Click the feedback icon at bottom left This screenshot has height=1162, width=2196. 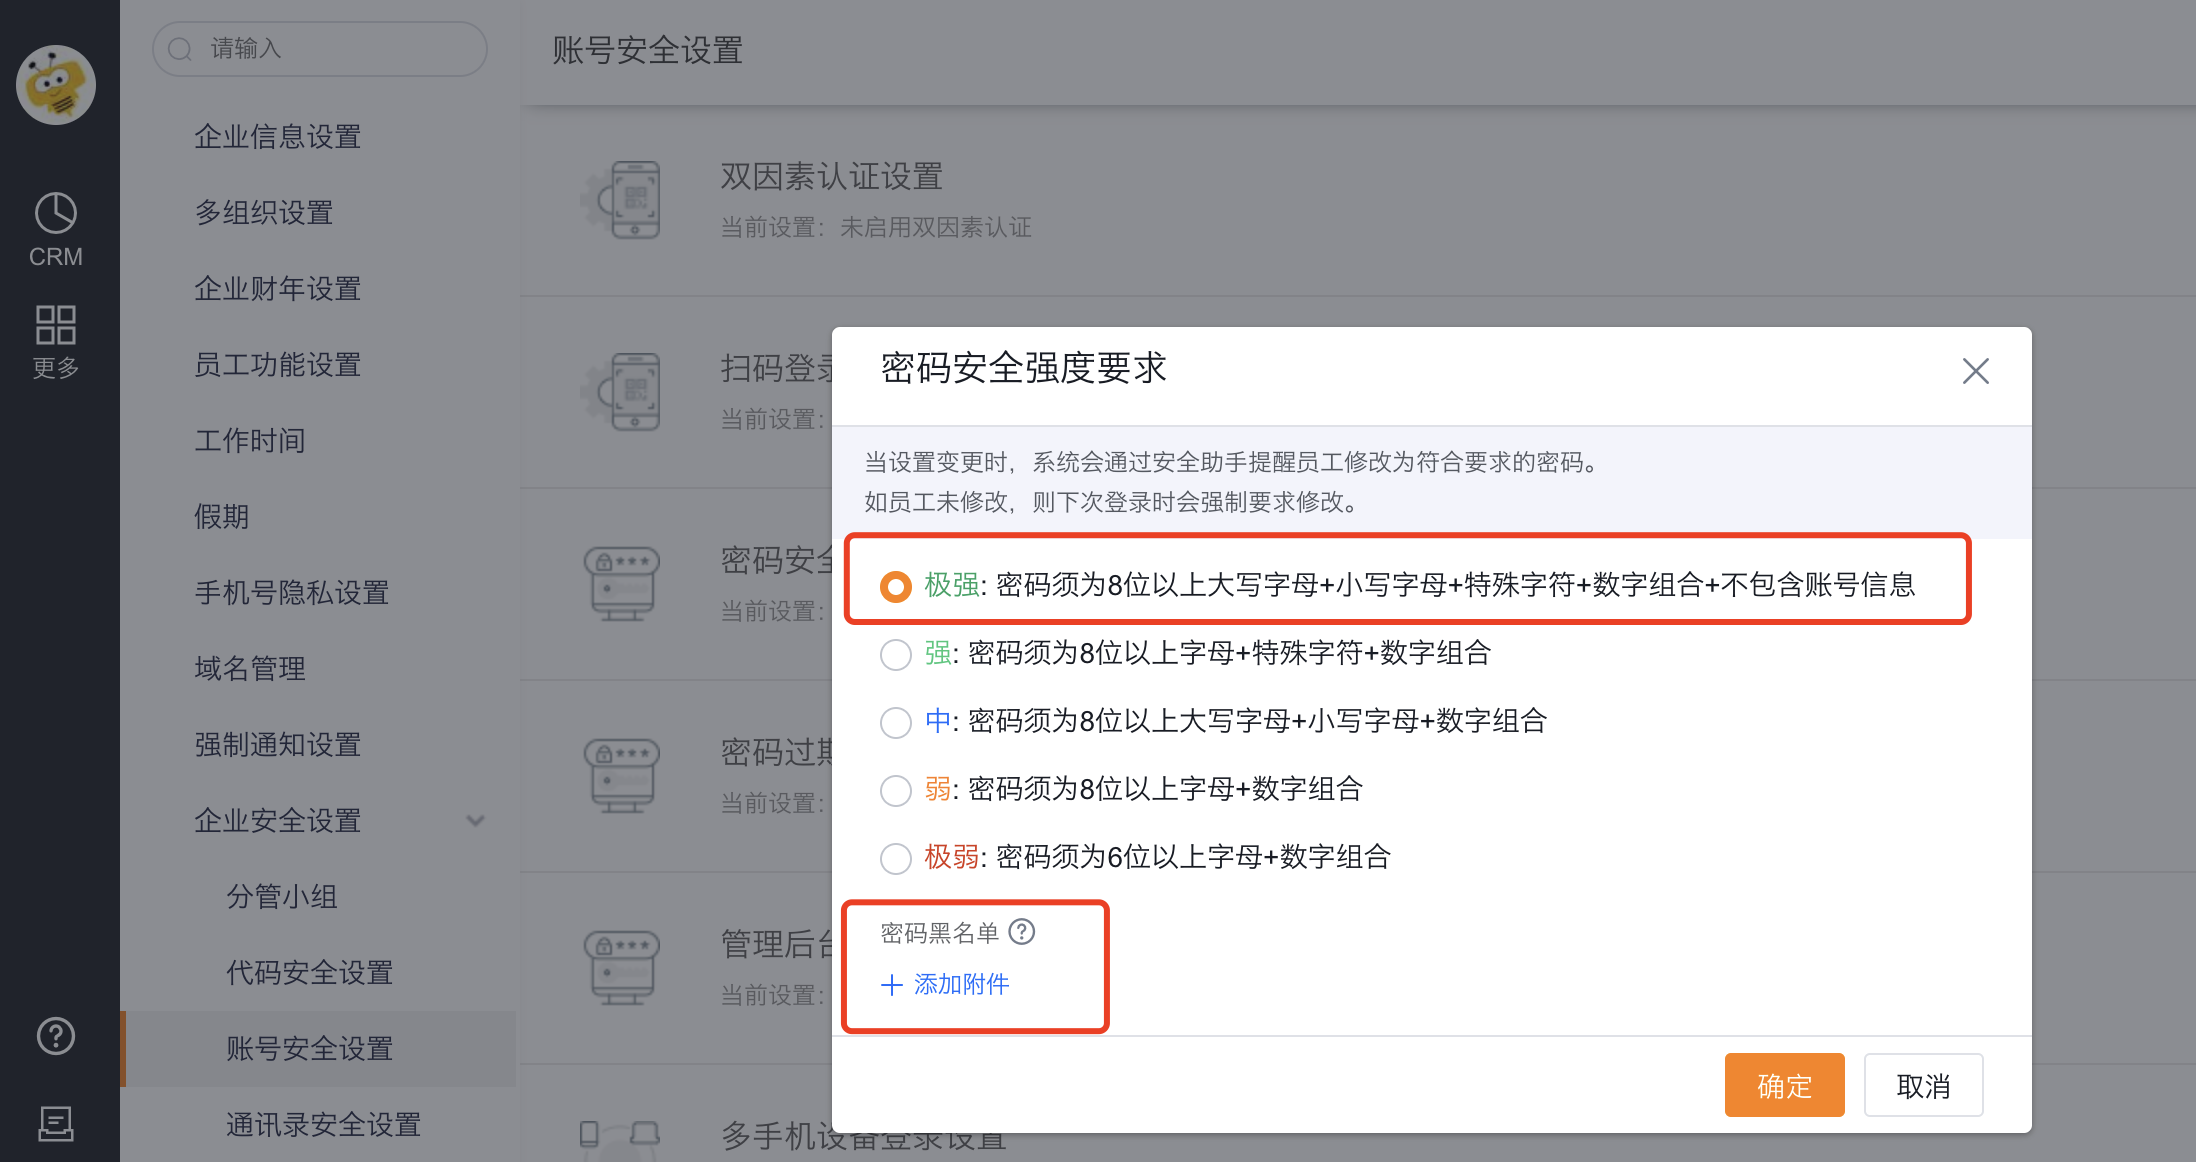point(55,1123)
